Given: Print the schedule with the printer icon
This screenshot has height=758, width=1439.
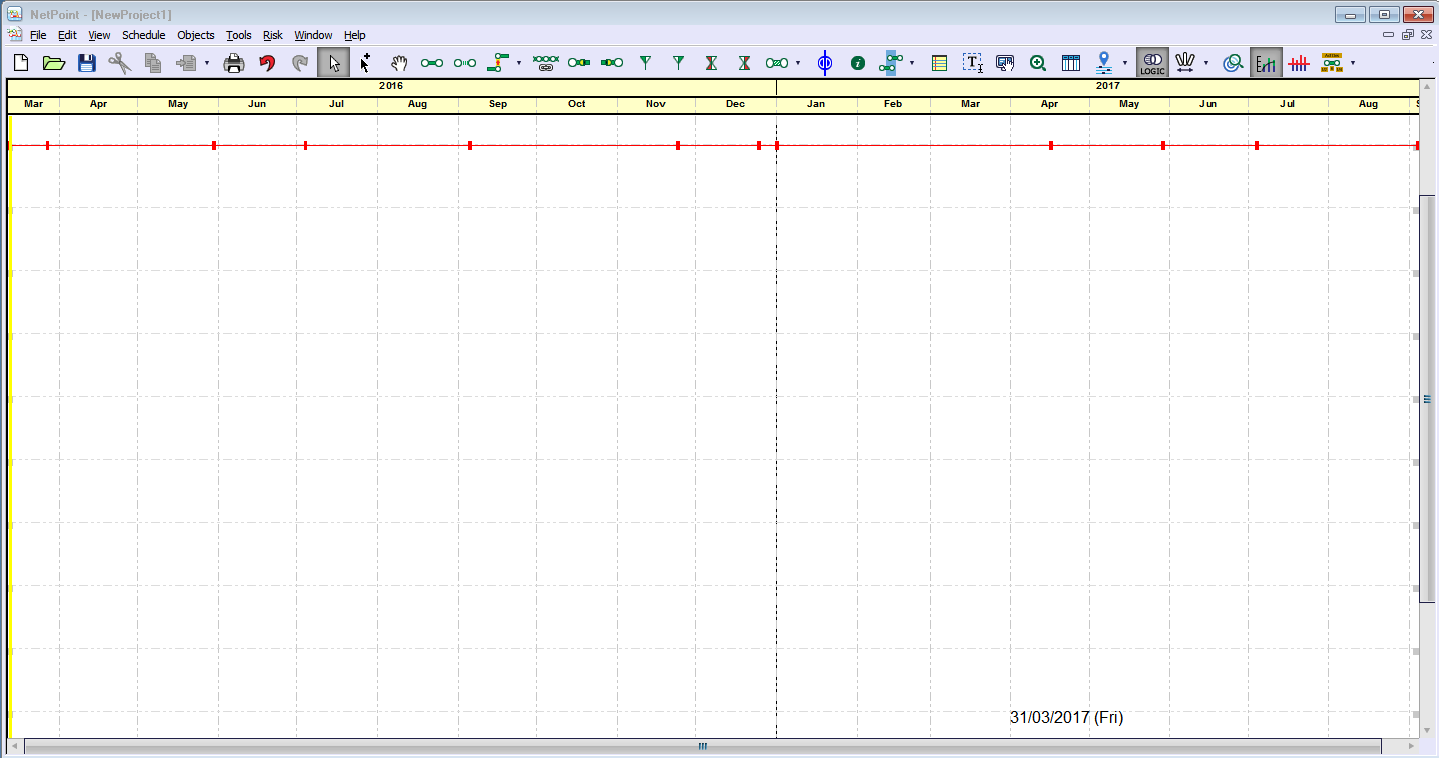Looking at the screenshot, I should [x=234, y=63].
